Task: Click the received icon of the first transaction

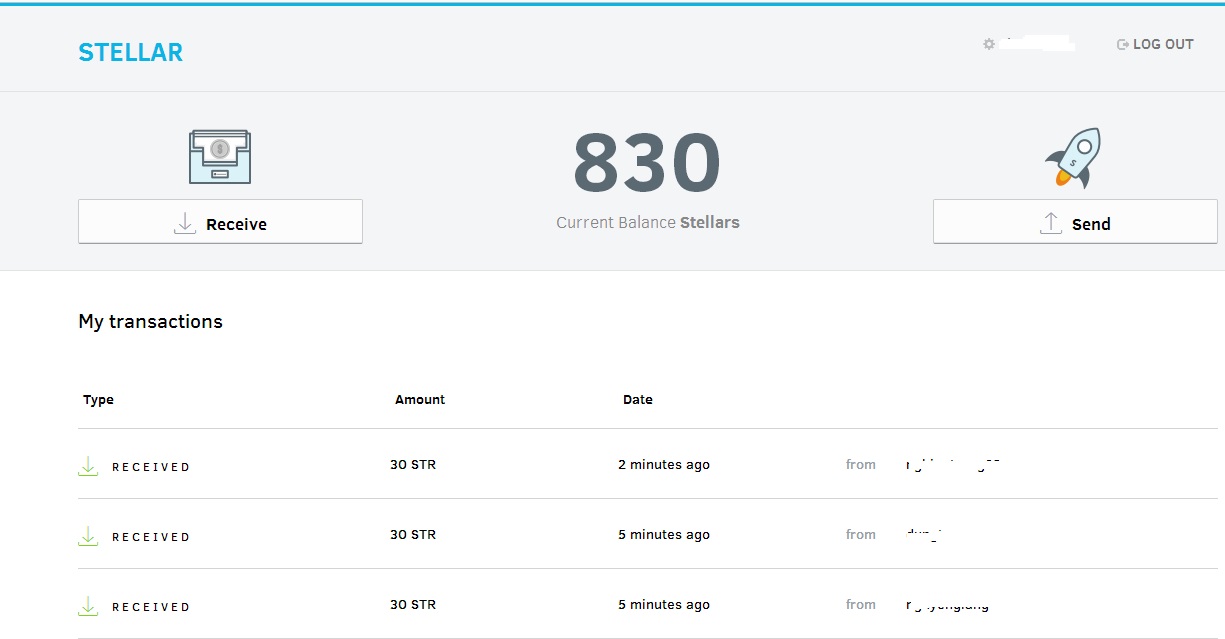Action: 88,466
